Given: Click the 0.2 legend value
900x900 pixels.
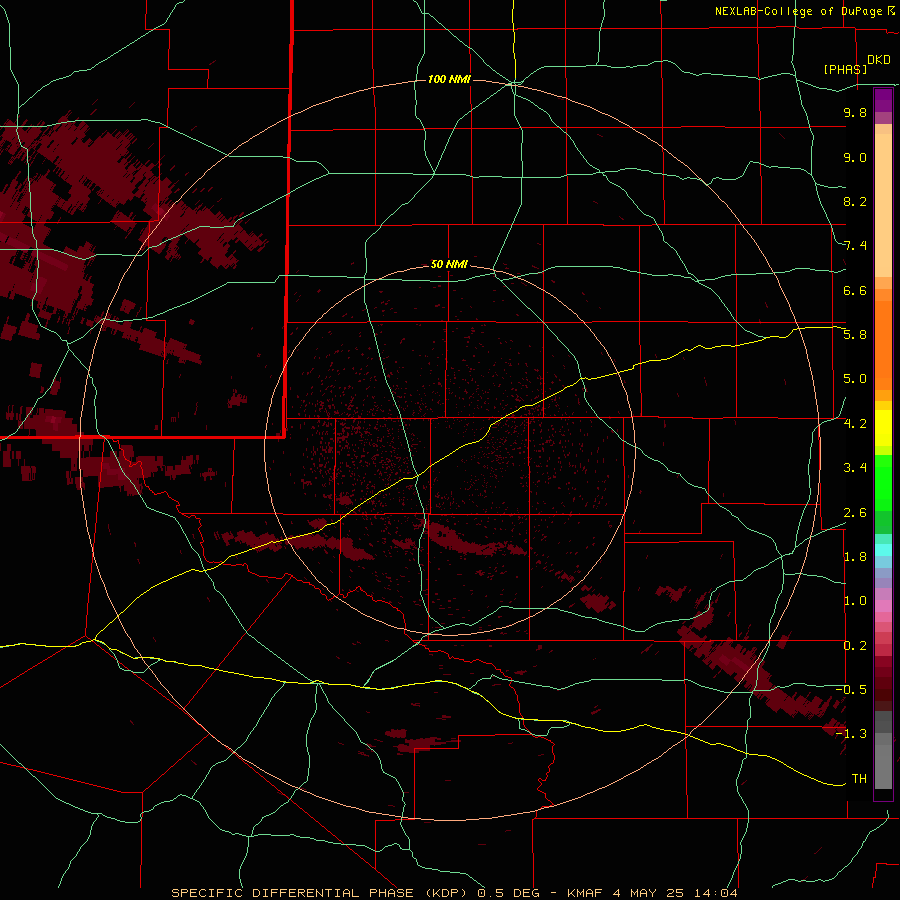Looking at the screenshot, I should click(x=855, y=646).
